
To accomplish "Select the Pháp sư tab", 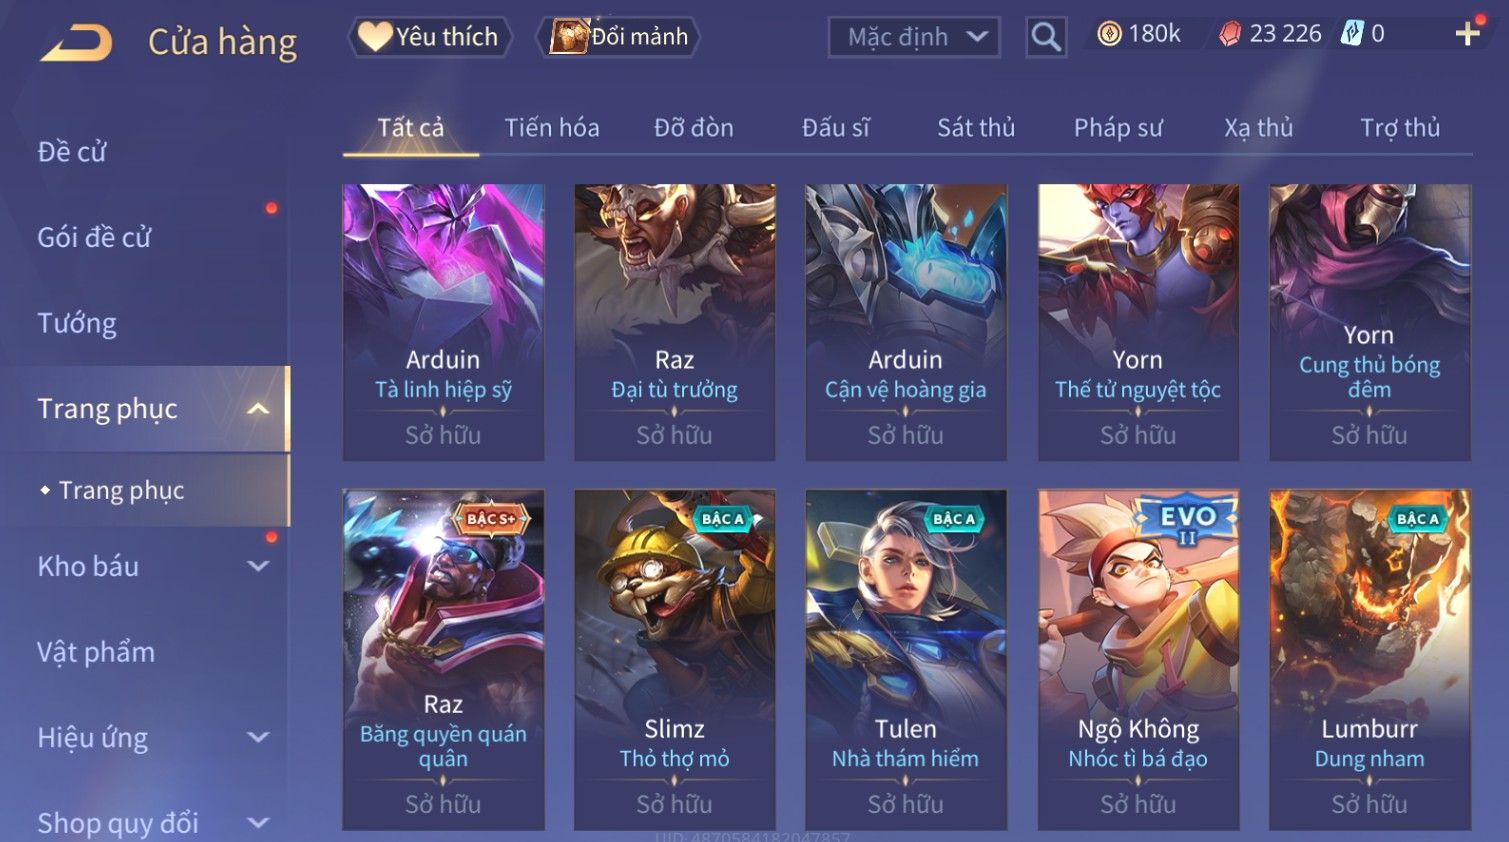I will coord(1118,128).
